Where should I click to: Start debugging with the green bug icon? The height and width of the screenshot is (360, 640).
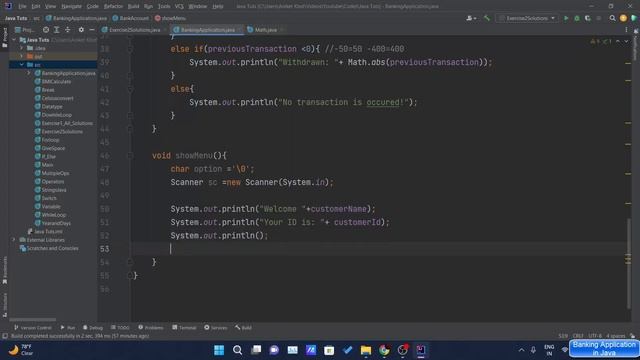click(577, 18)
